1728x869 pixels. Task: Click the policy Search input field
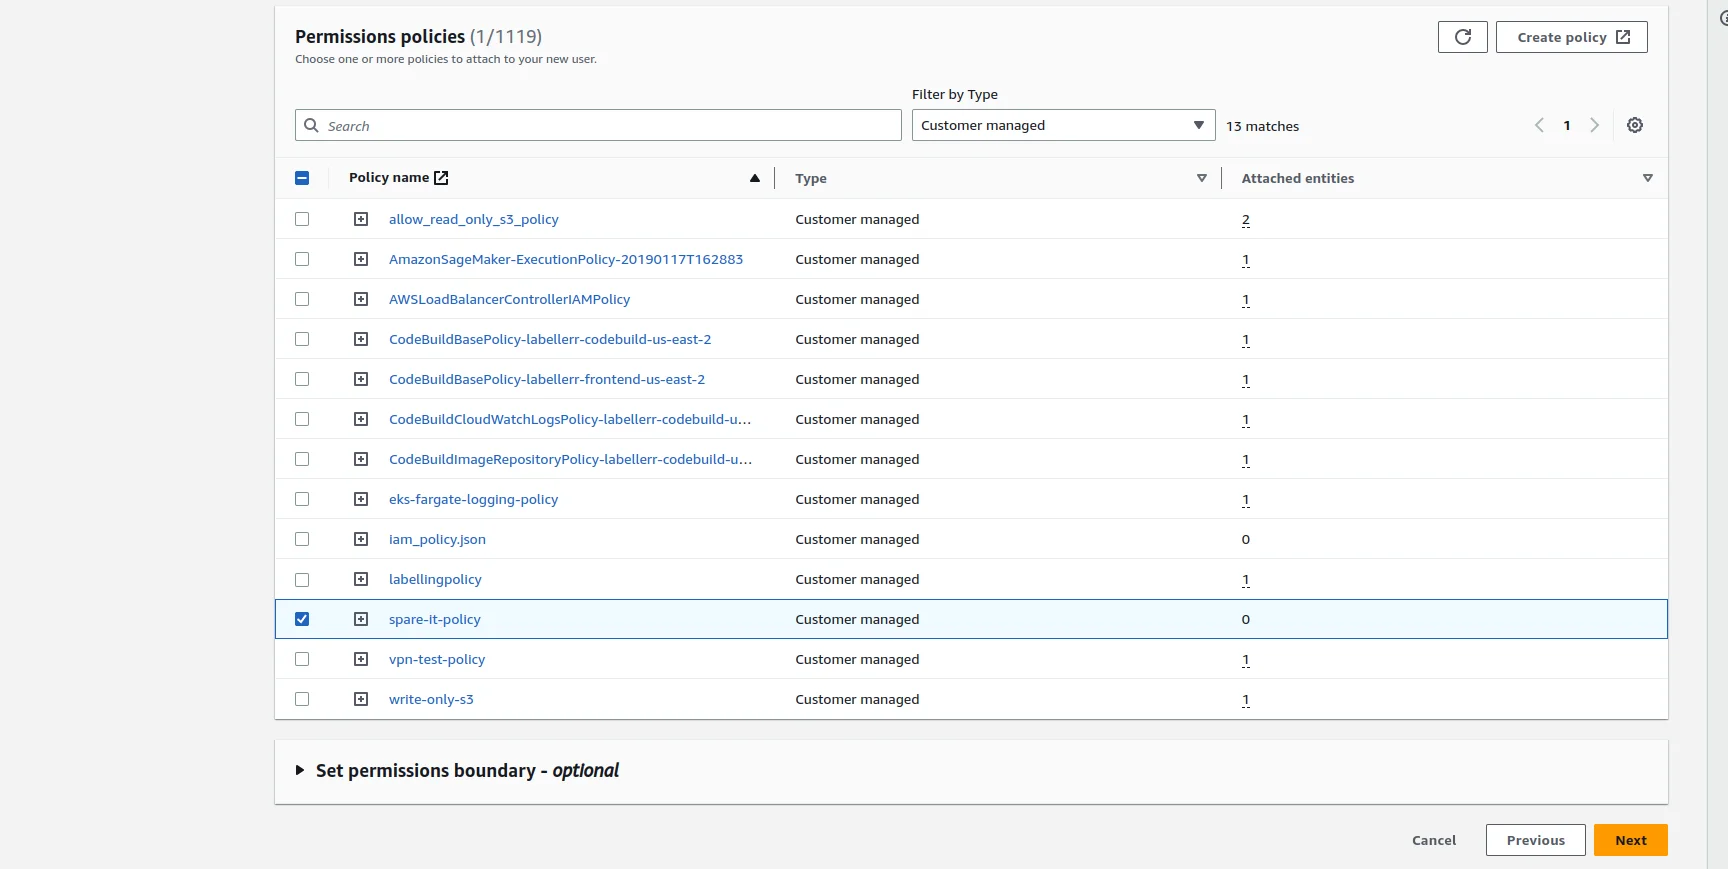598,125
